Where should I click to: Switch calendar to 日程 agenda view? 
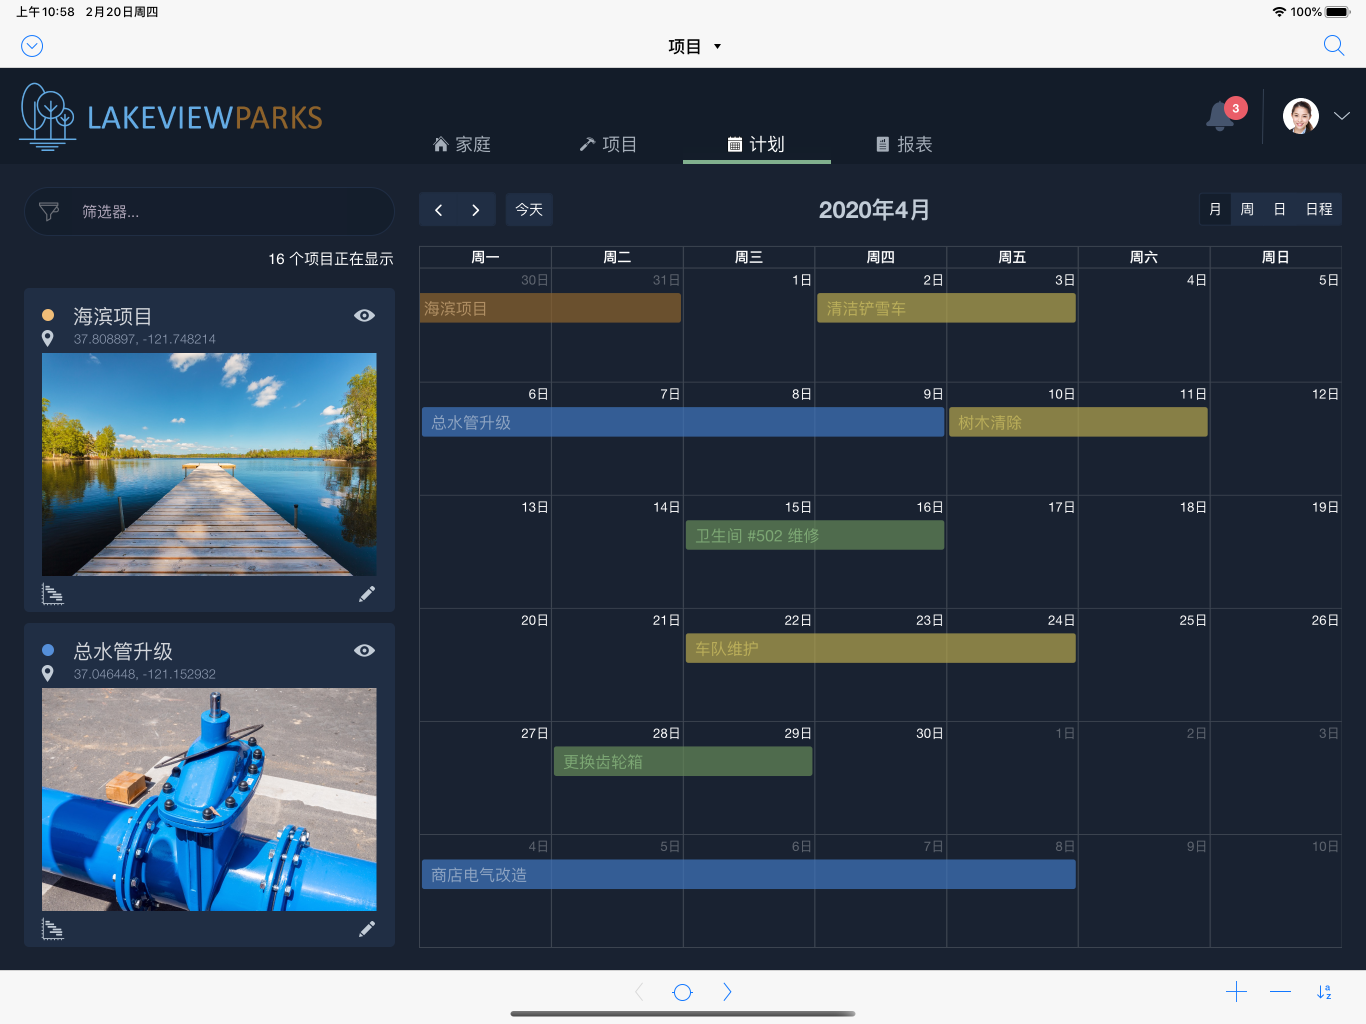1319,209
